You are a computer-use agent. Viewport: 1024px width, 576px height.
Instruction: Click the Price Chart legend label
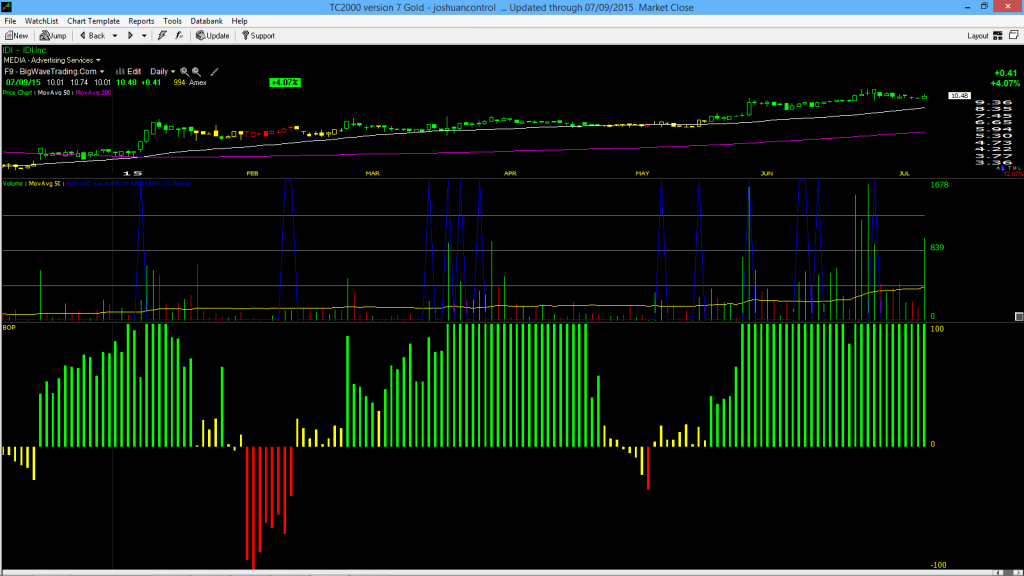click(x=18, y=93)
